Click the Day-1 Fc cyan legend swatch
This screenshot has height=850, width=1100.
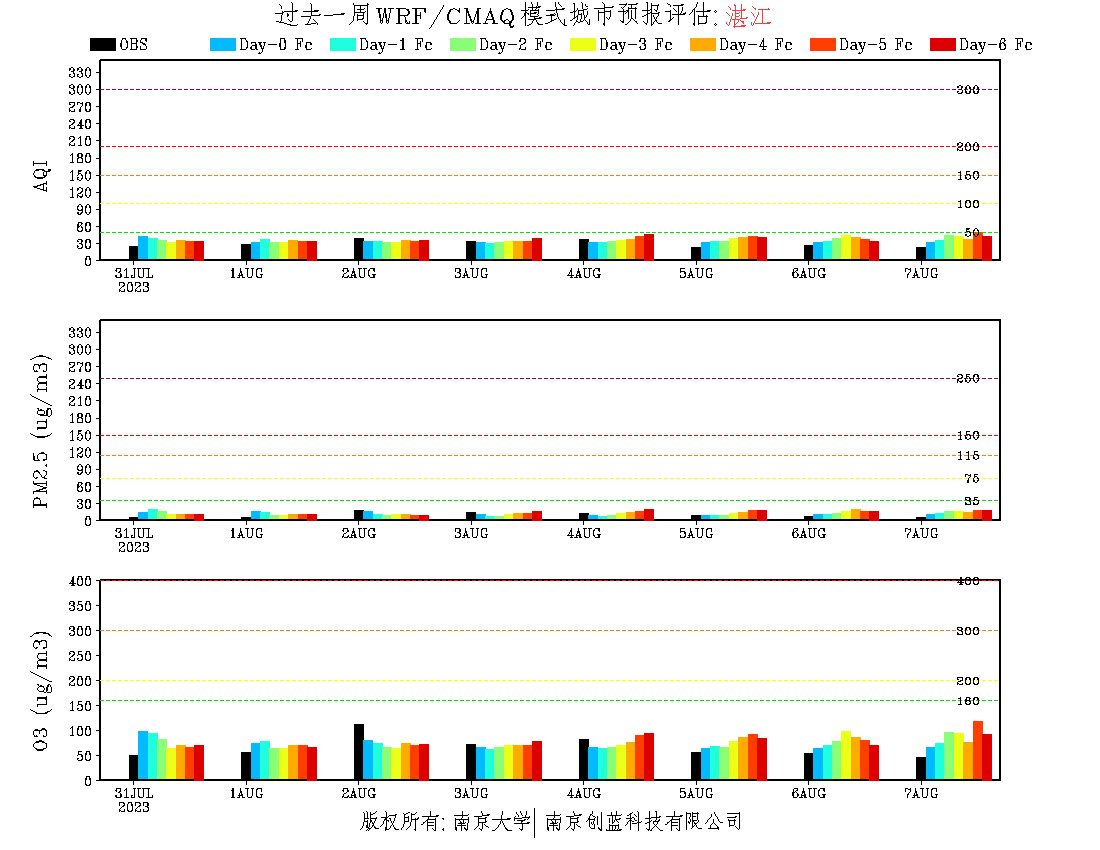tap(342, 44)
